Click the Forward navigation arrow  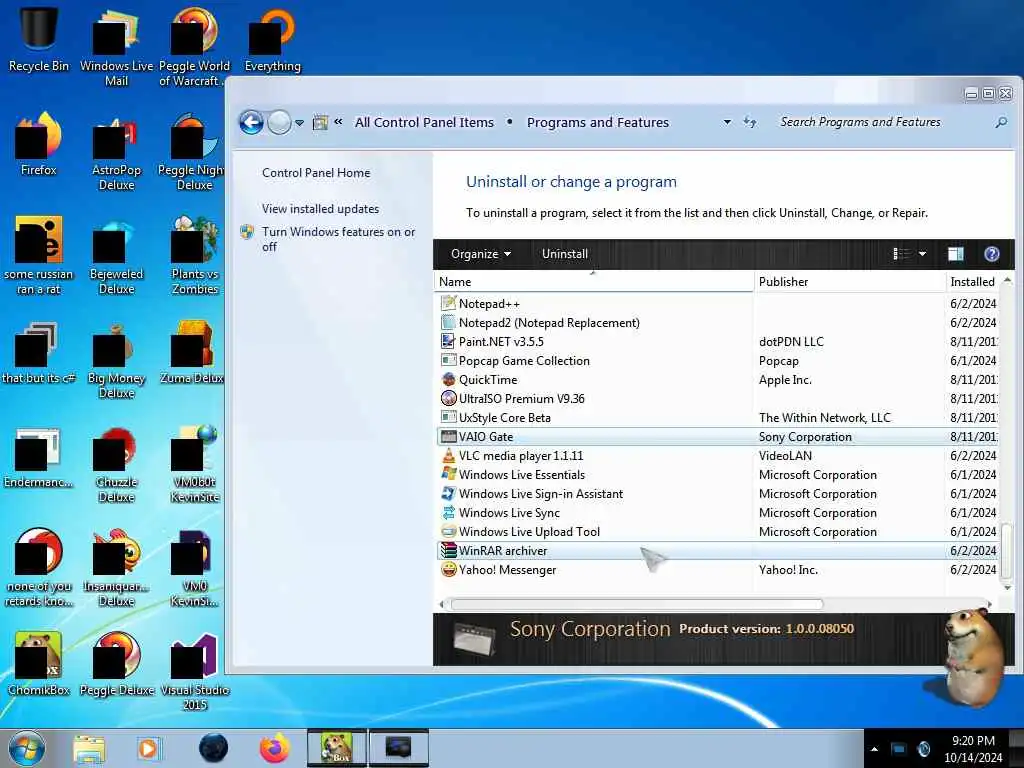(x=280, y=122)
